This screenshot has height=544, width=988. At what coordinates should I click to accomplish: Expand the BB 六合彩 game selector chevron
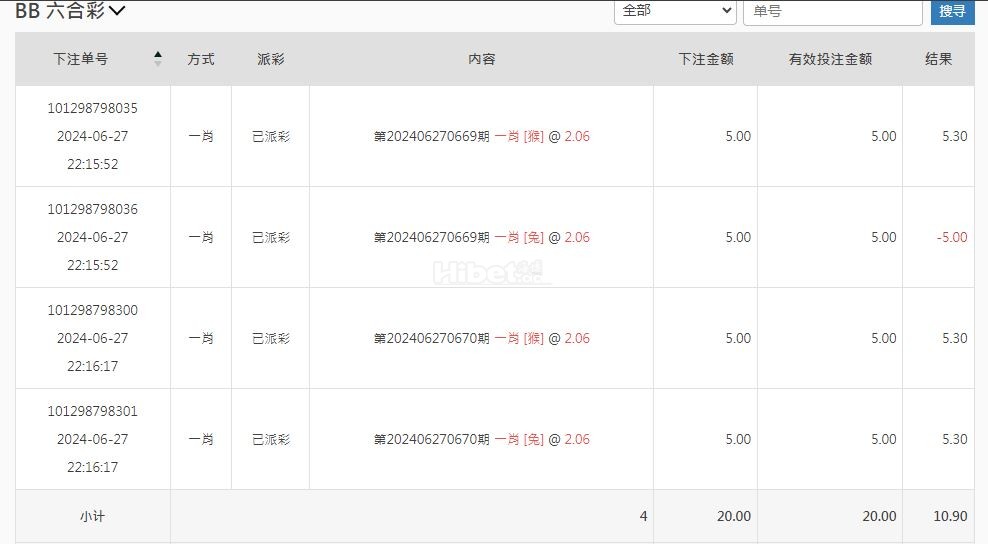[117, 11]
